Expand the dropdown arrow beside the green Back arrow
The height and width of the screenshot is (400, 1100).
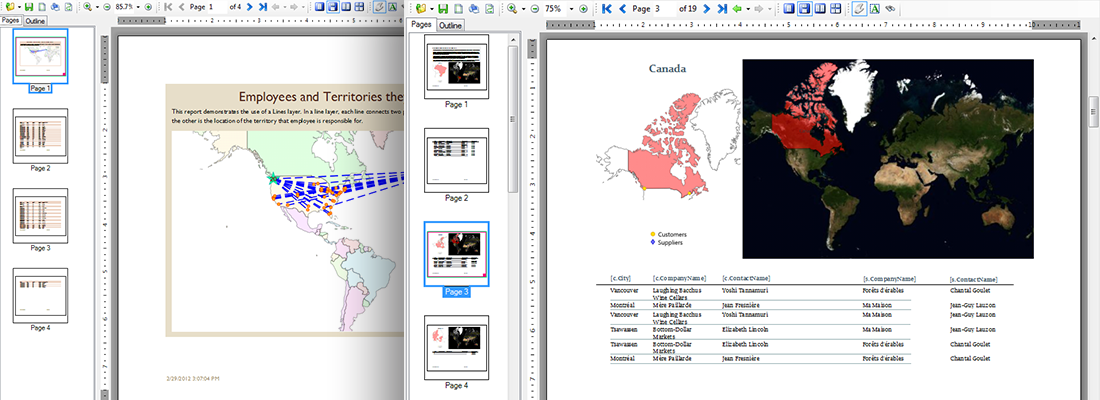[x=748, y=8]
